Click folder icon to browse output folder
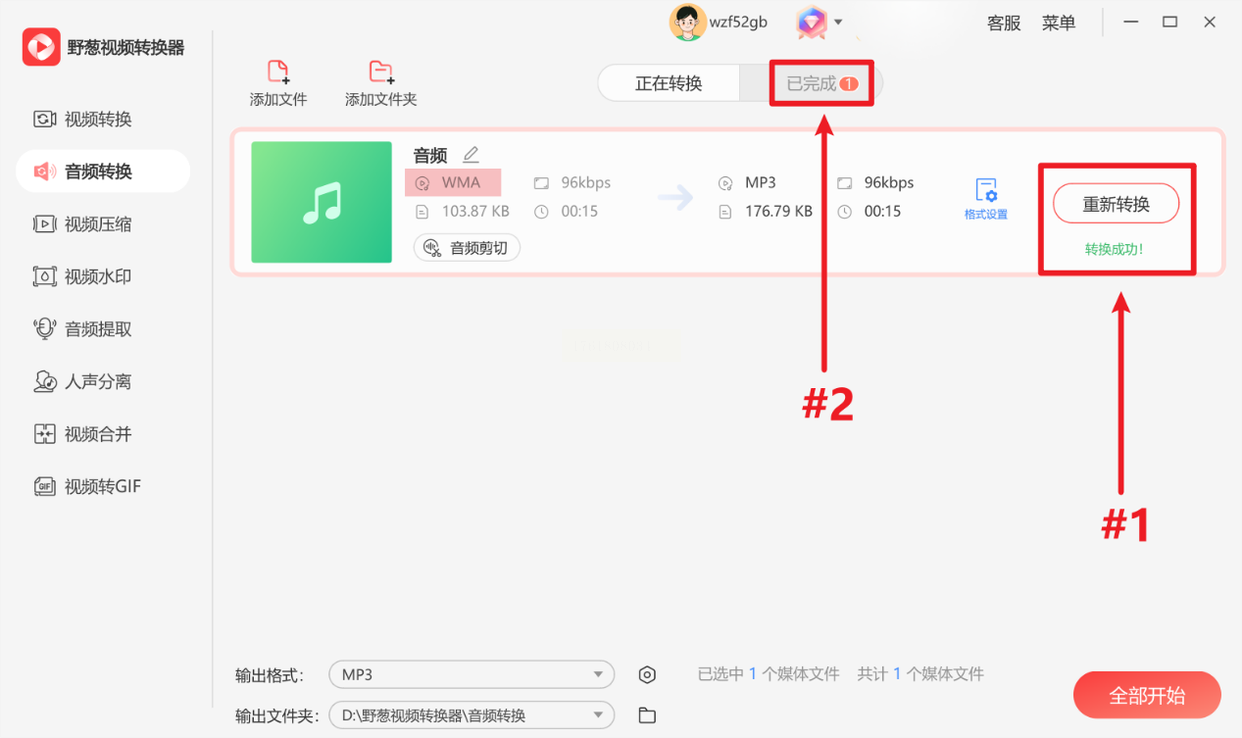The image size is (1242, 738). (647, 715)
